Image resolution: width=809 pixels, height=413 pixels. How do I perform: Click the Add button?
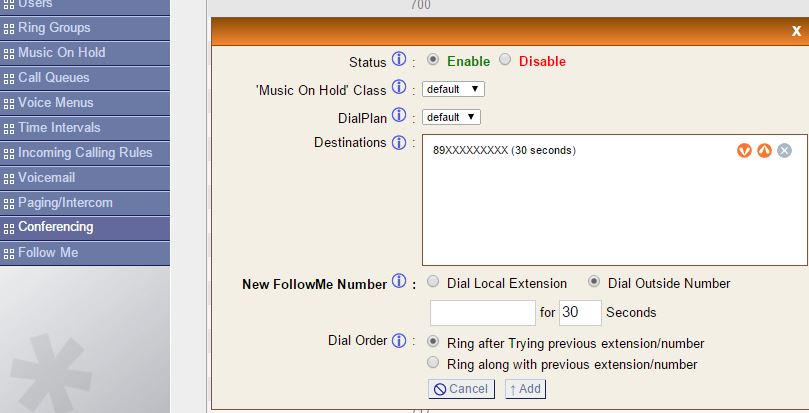pyautogui.click(x=525, y=388)
